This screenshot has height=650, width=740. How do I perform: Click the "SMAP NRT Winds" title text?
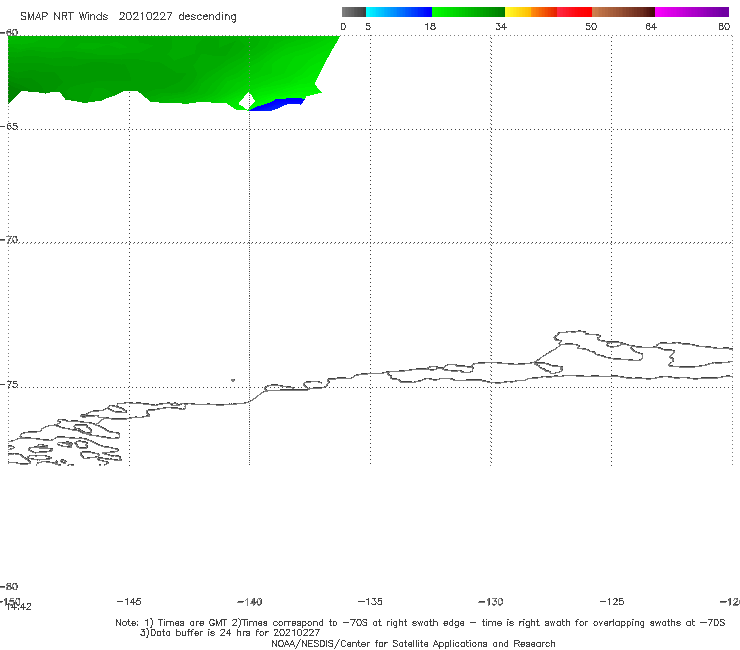point(64,17)
